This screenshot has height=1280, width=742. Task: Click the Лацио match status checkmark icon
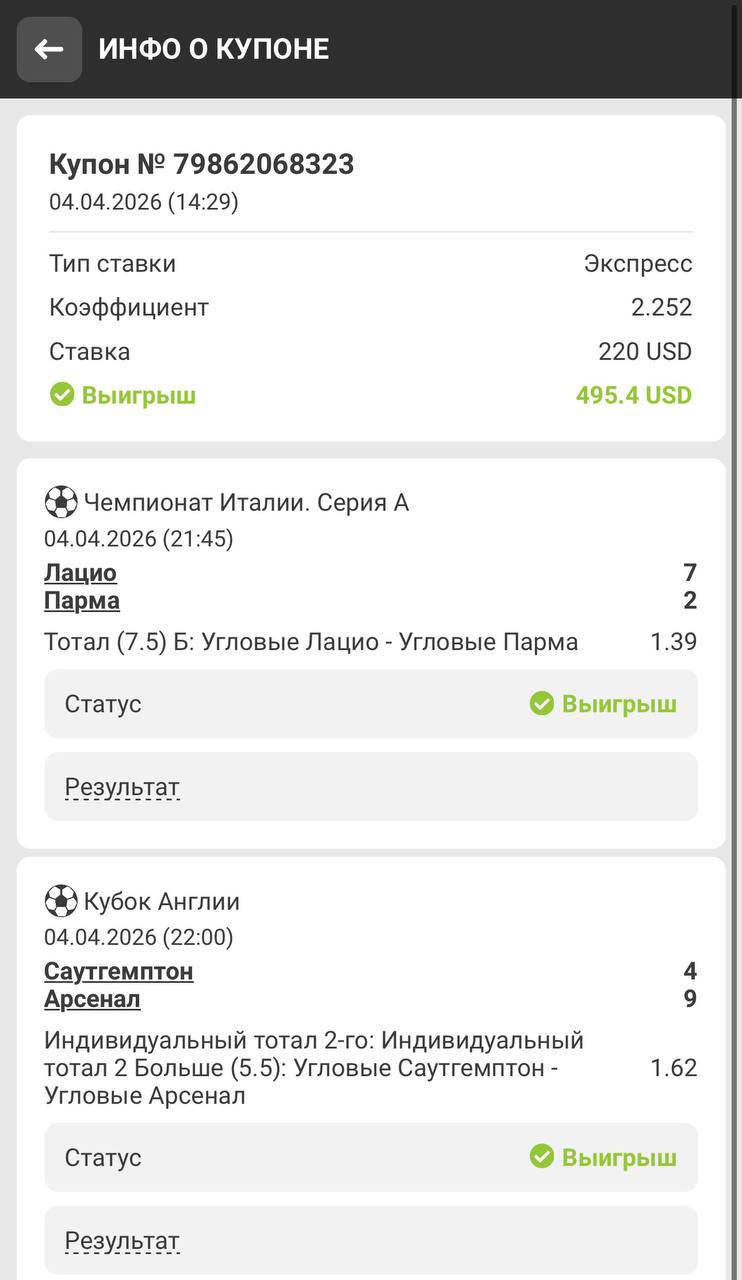542,704
